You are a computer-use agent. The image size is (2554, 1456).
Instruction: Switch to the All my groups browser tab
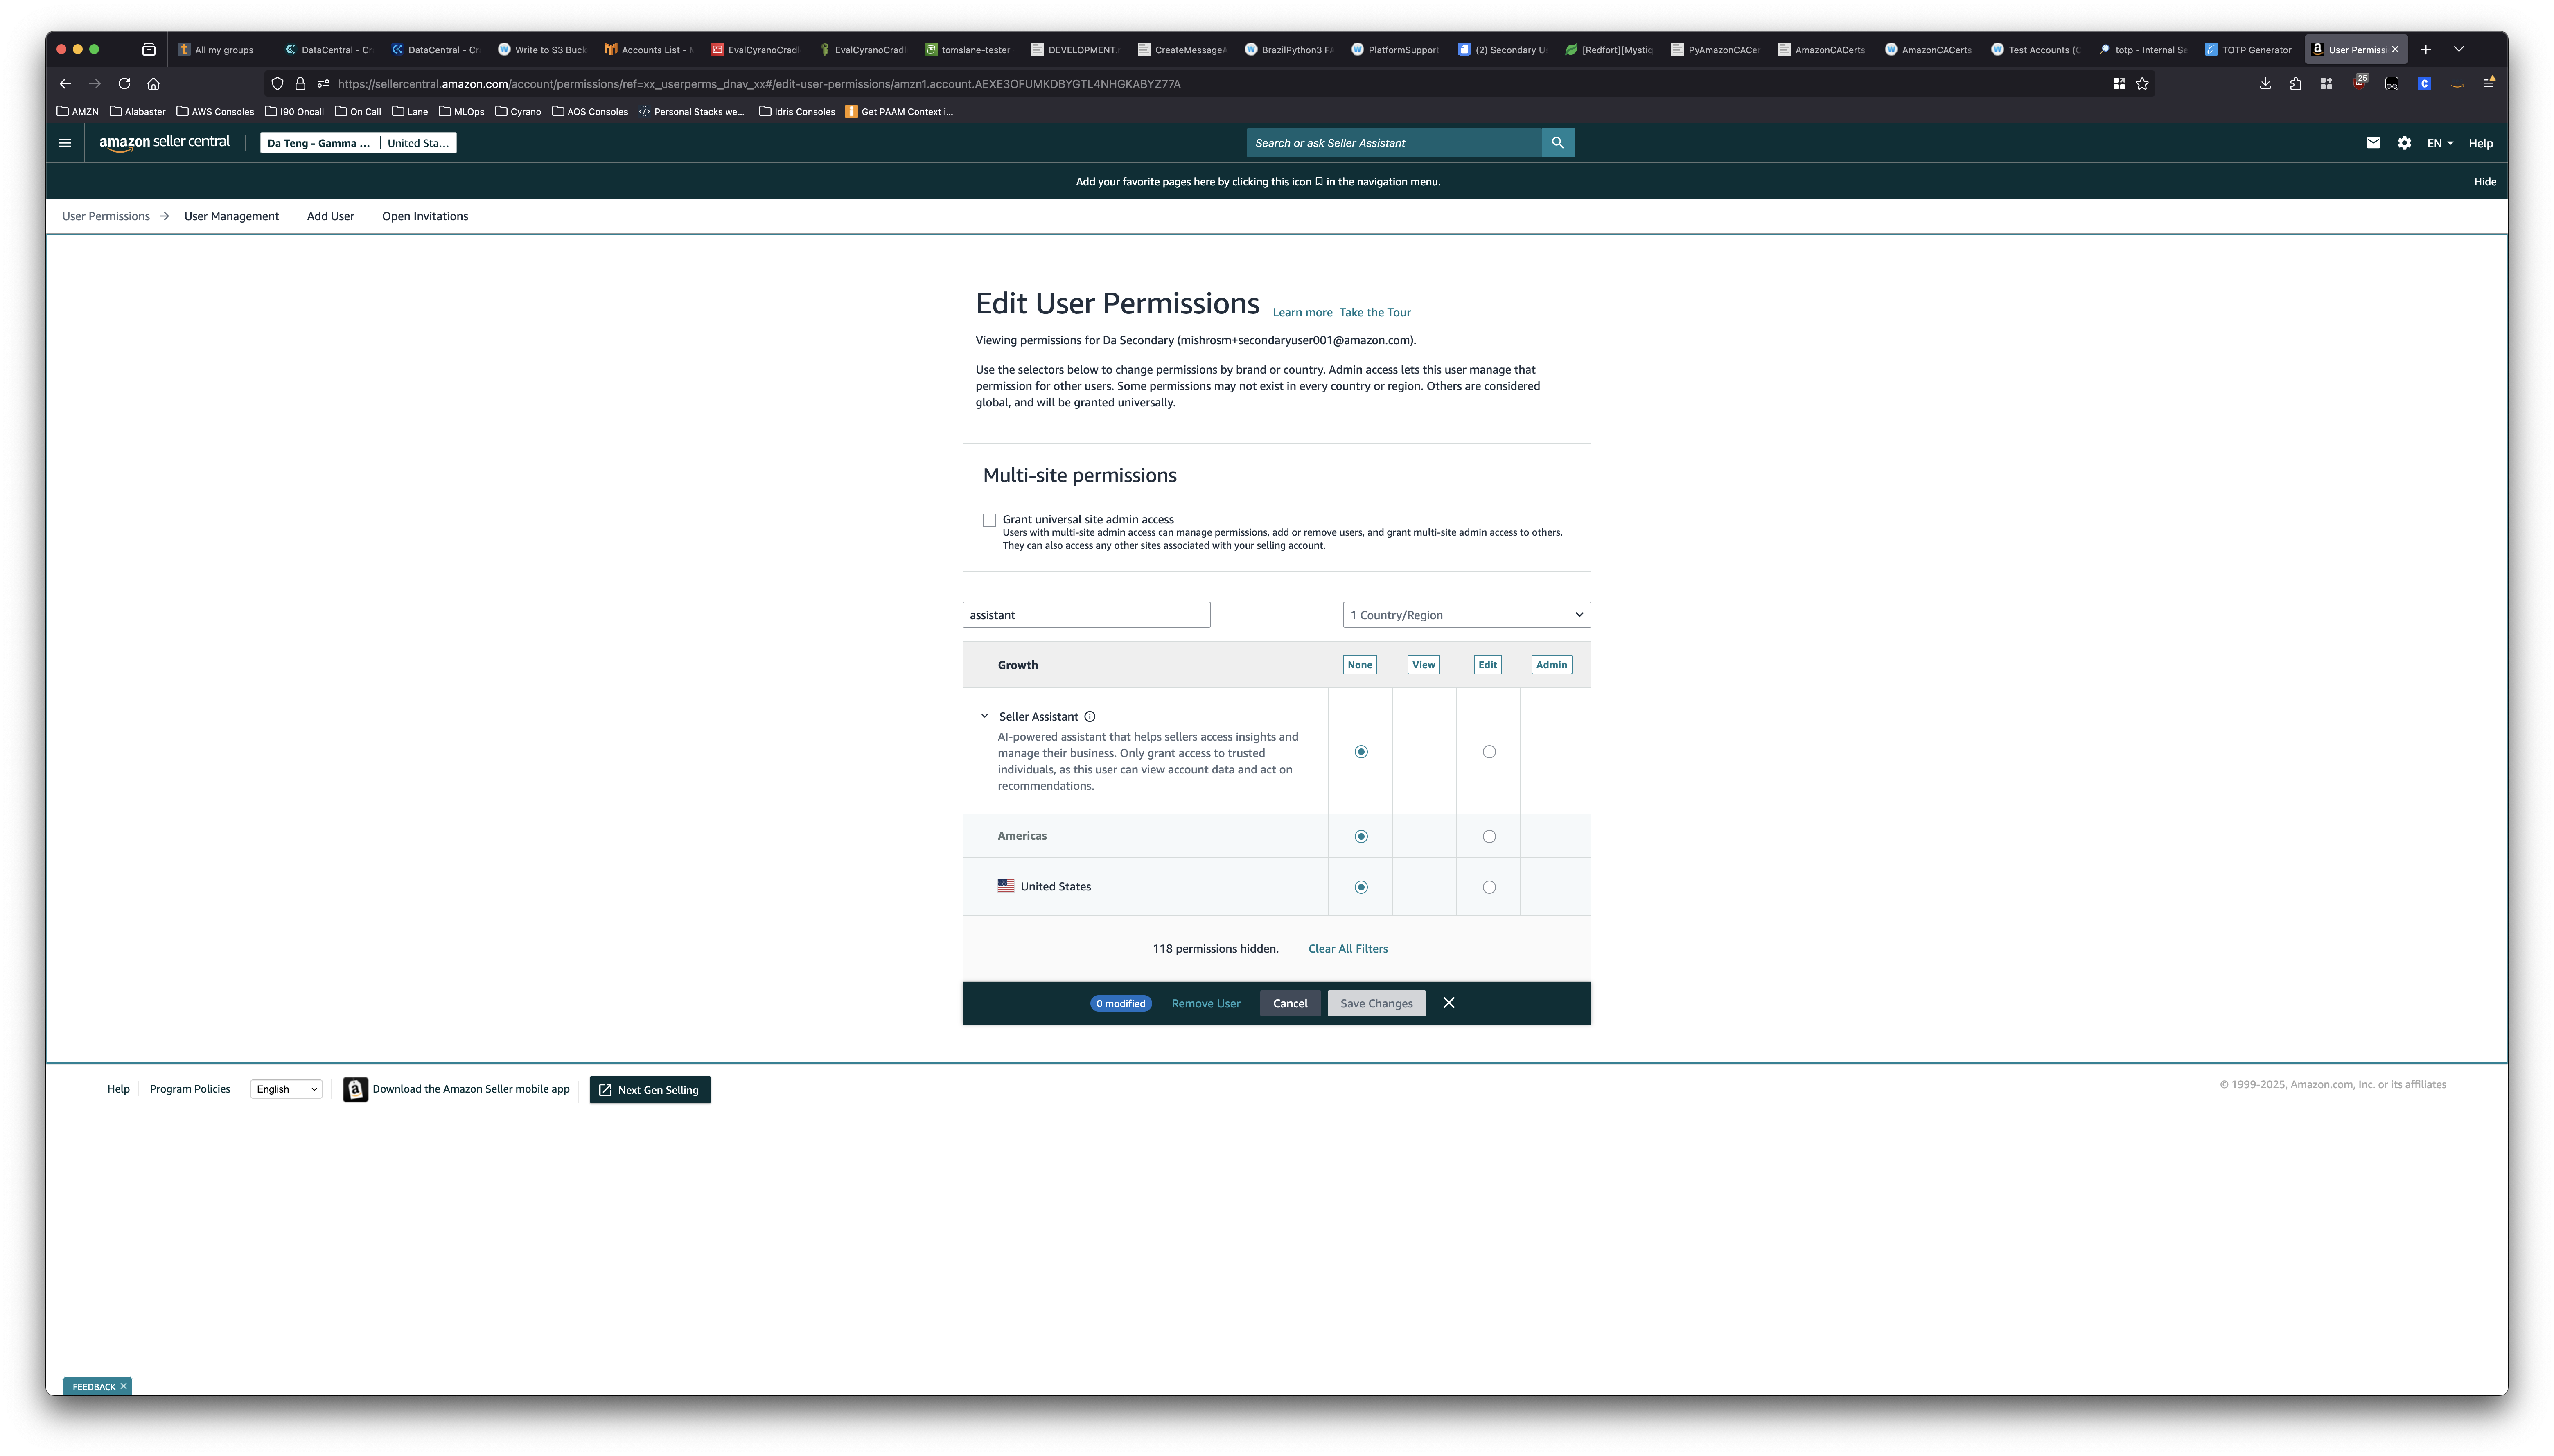[221, 49]
